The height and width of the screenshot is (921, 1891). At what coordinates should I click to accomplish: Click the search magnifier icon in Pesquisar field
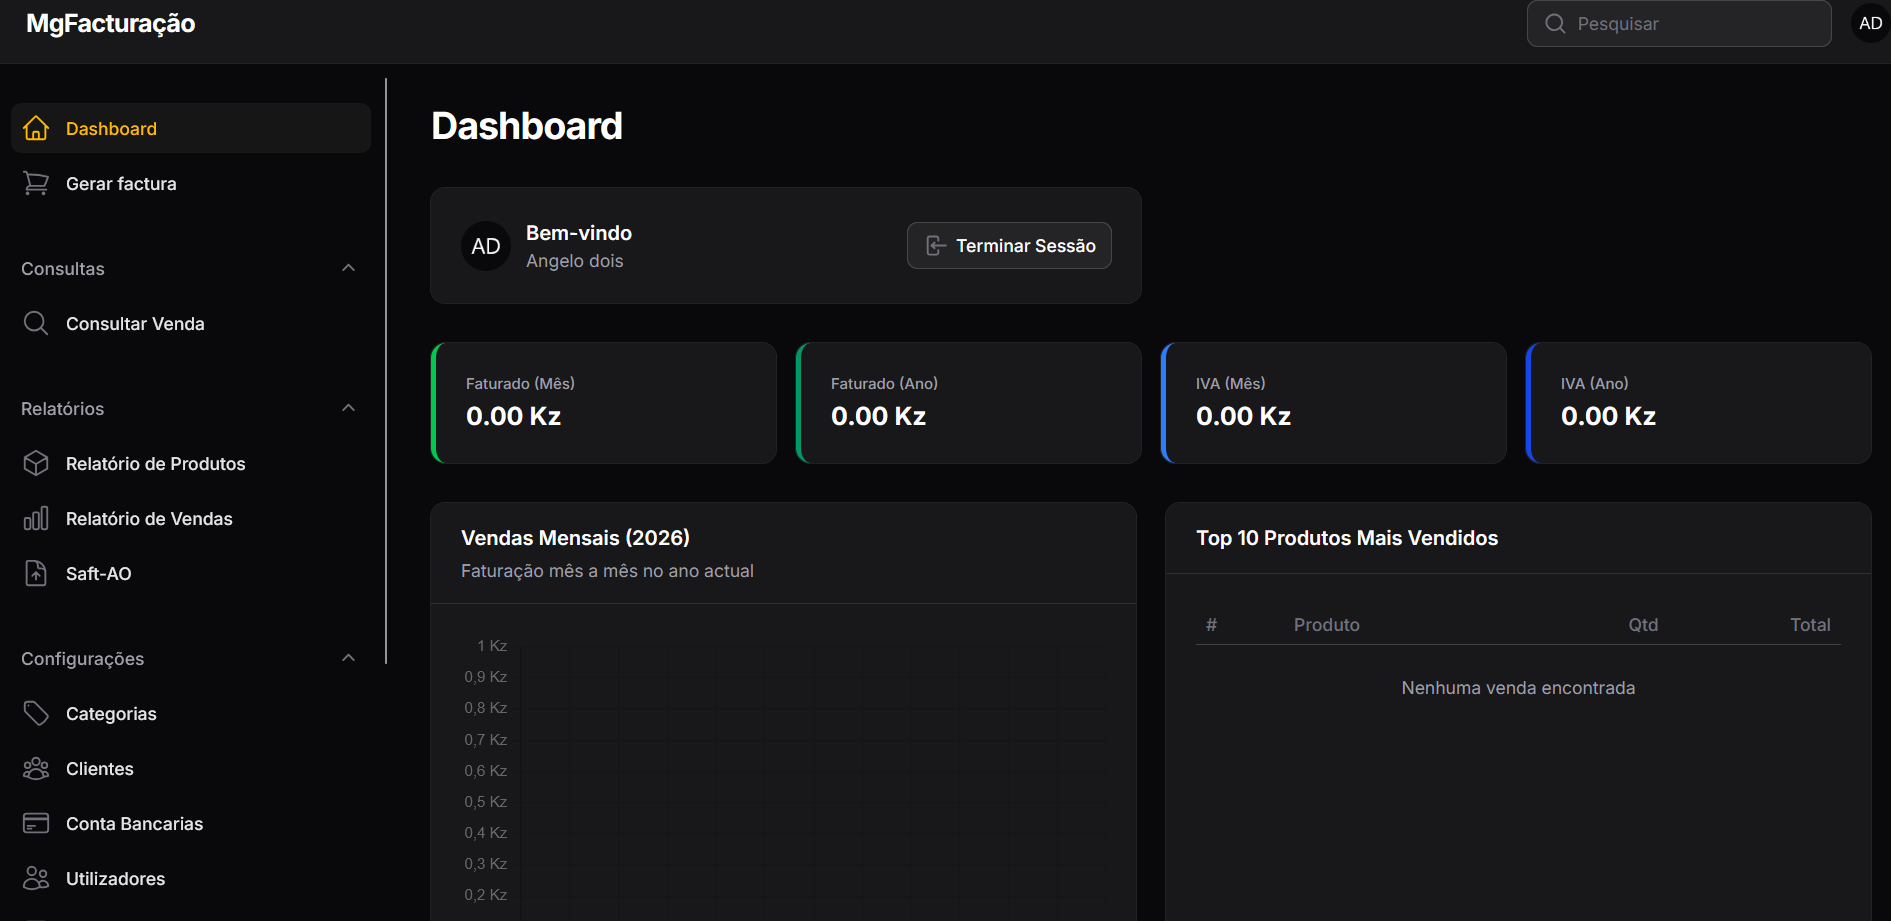1555,23
